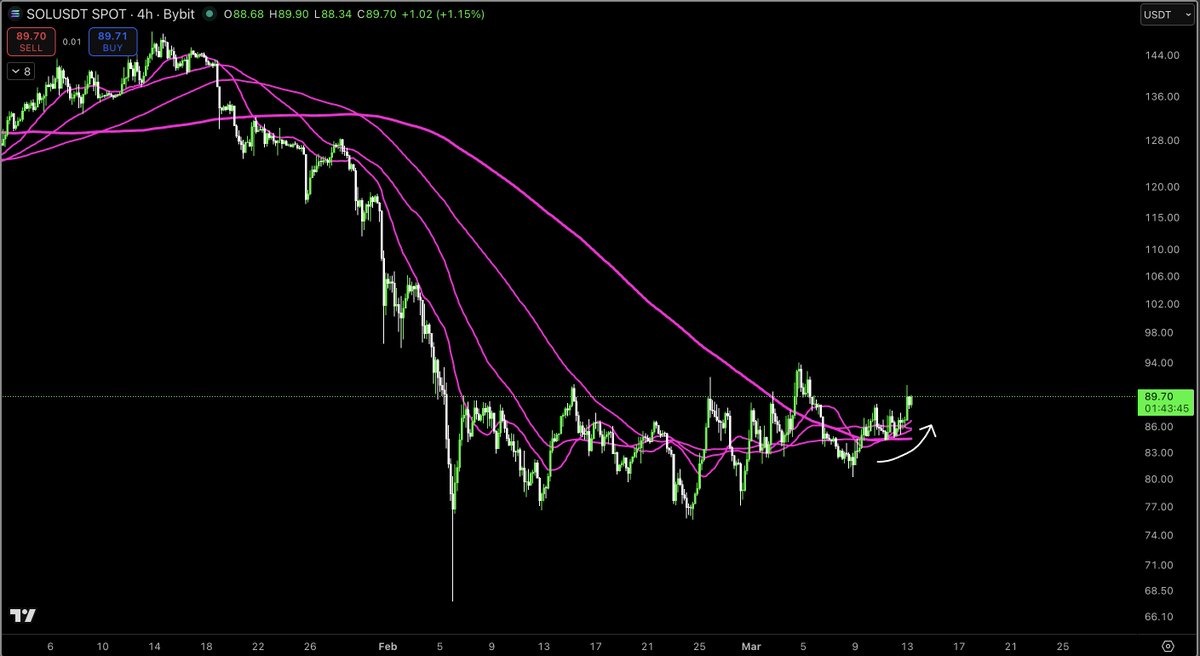Click the 120.00 price axis label
The width and height of the screenshot is (1200, 656).
pyautogui.click(x=1163, y=187)
